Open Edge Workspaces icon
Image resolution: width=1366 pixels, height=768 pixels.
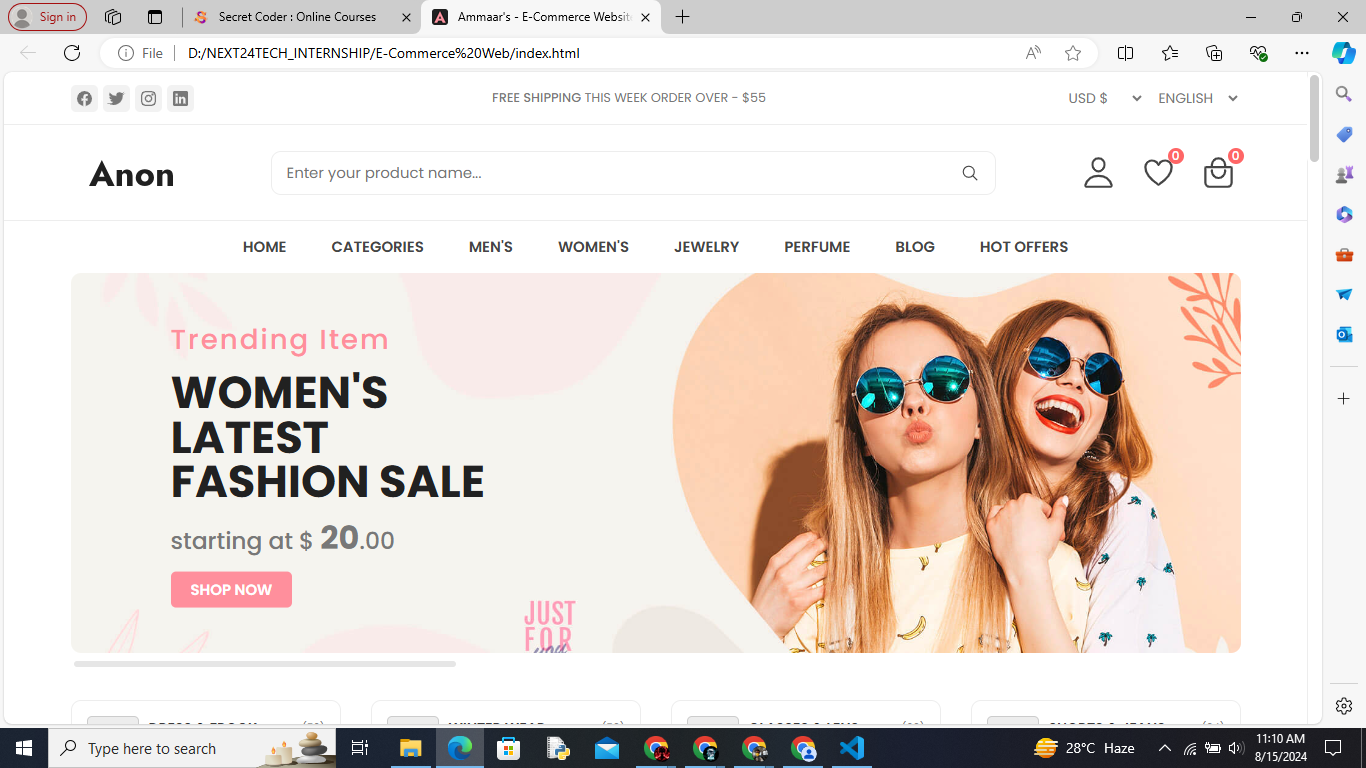[x=113, y=17]
